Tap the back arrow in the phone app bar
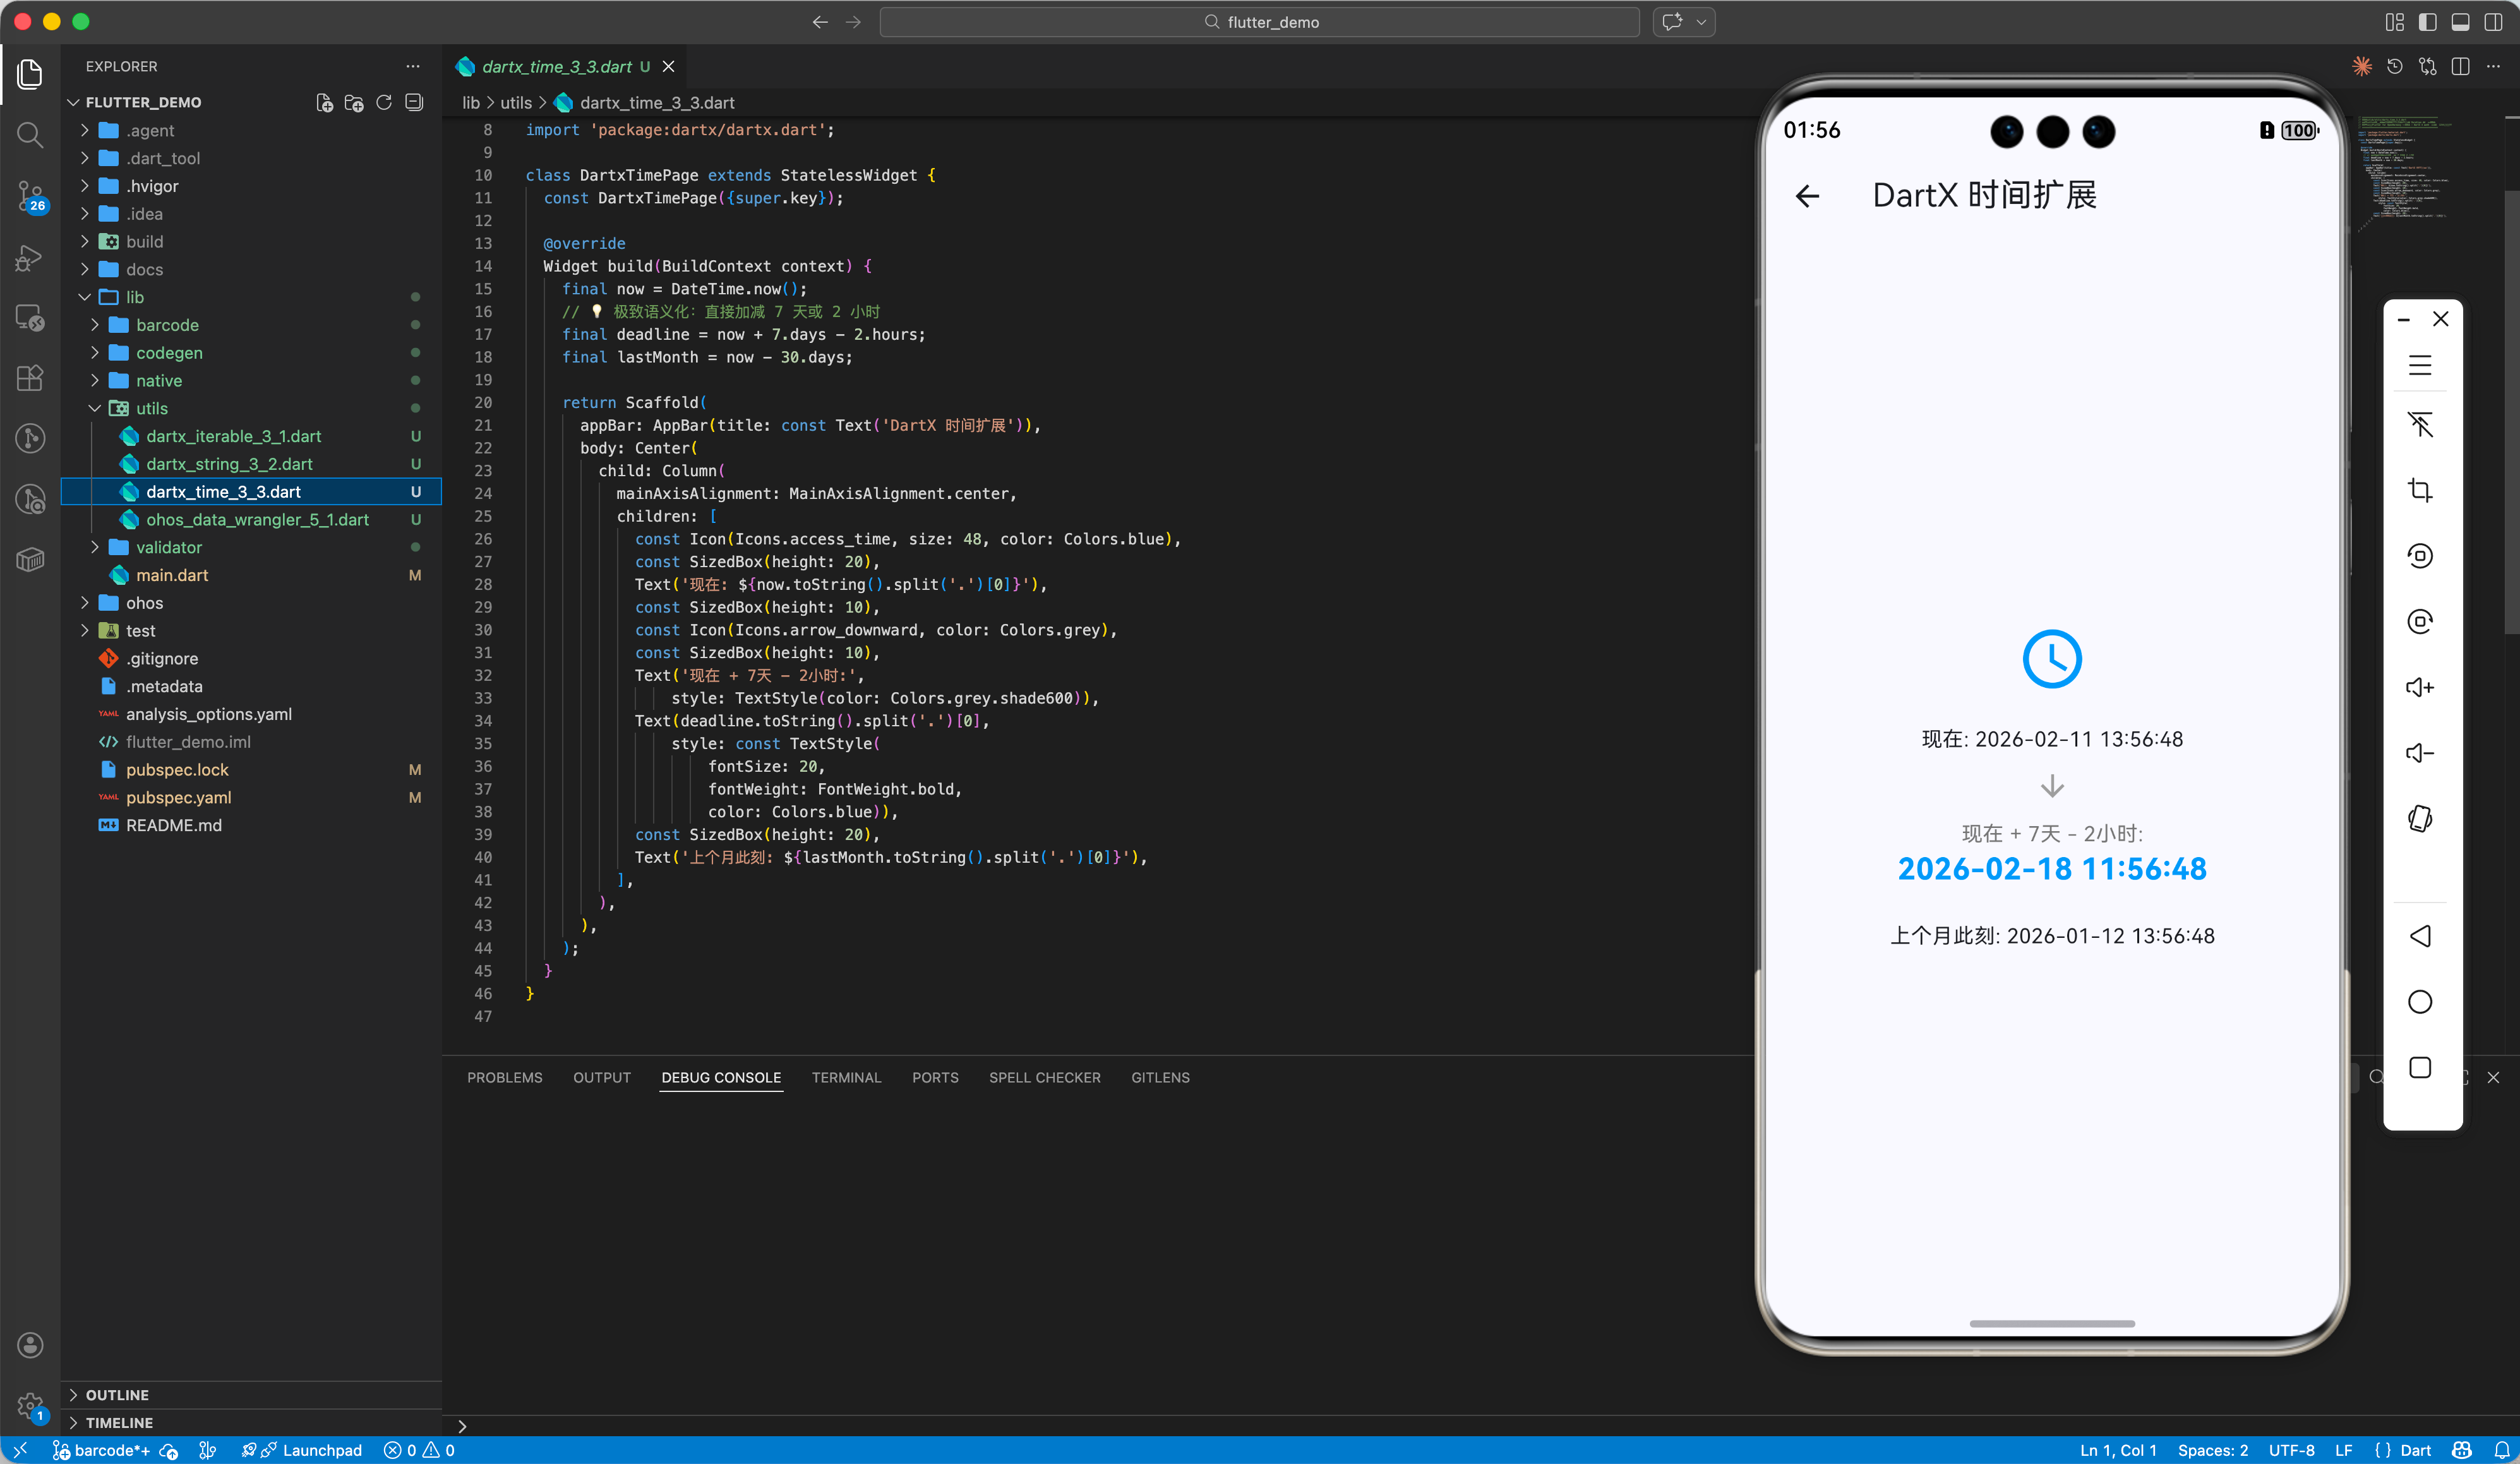Image resolution: width=2520 pixels, height=1464 pixels. coord(1807,196)
